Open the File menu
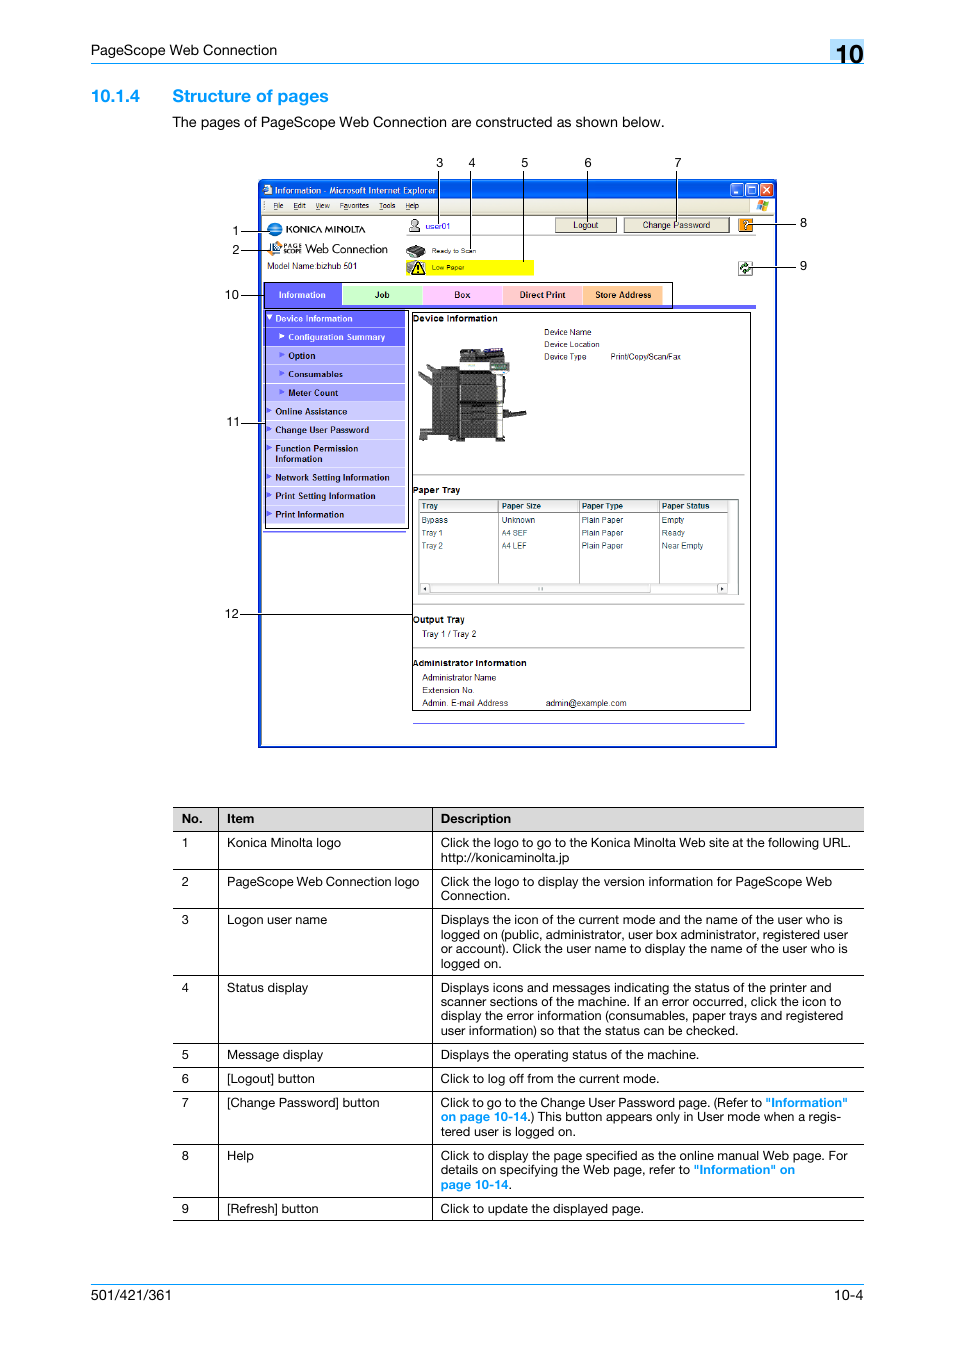The image size is (954, 1351). point(279,206)
